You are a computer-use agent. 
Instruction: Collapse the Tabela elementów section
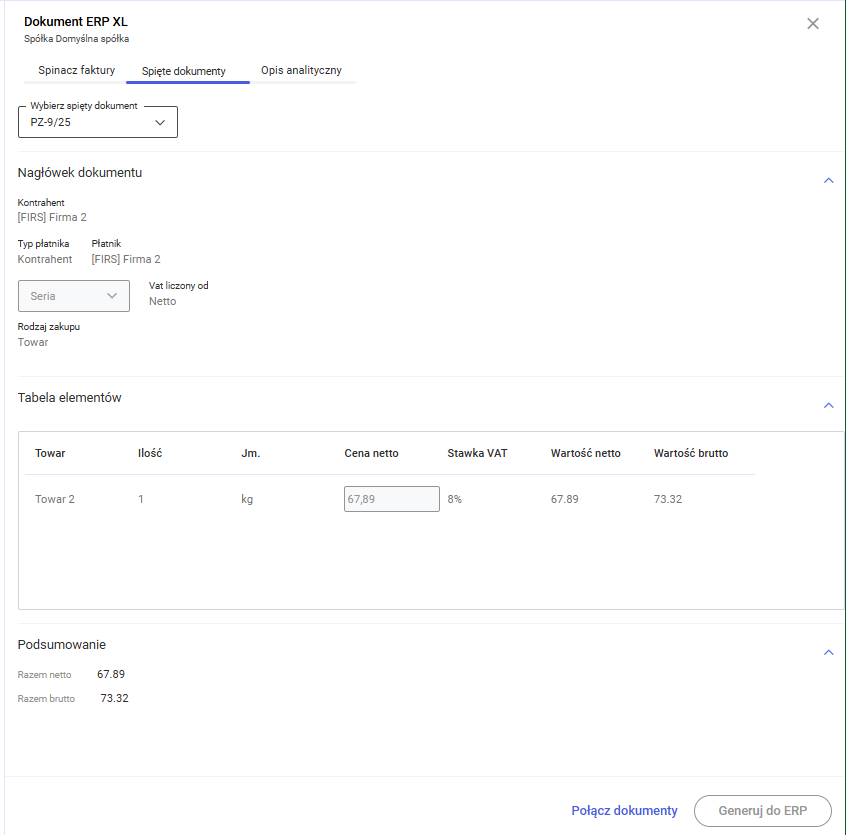(x=828, y=406)
